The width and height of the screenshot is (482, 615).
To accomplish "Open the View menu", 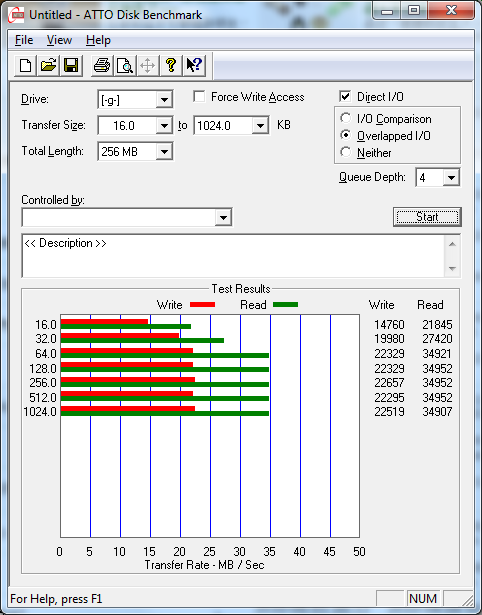I will 59,40.
